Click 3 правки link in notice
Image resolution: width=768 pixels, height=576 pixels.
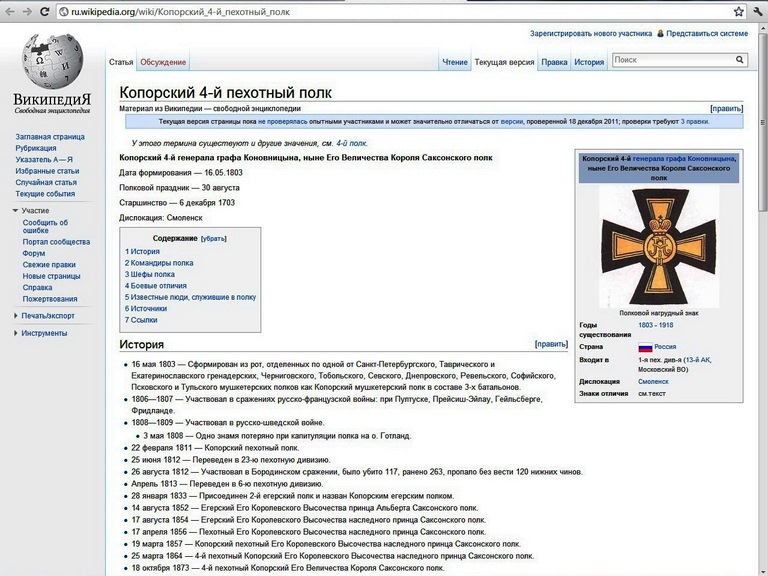tap(694, 121)
